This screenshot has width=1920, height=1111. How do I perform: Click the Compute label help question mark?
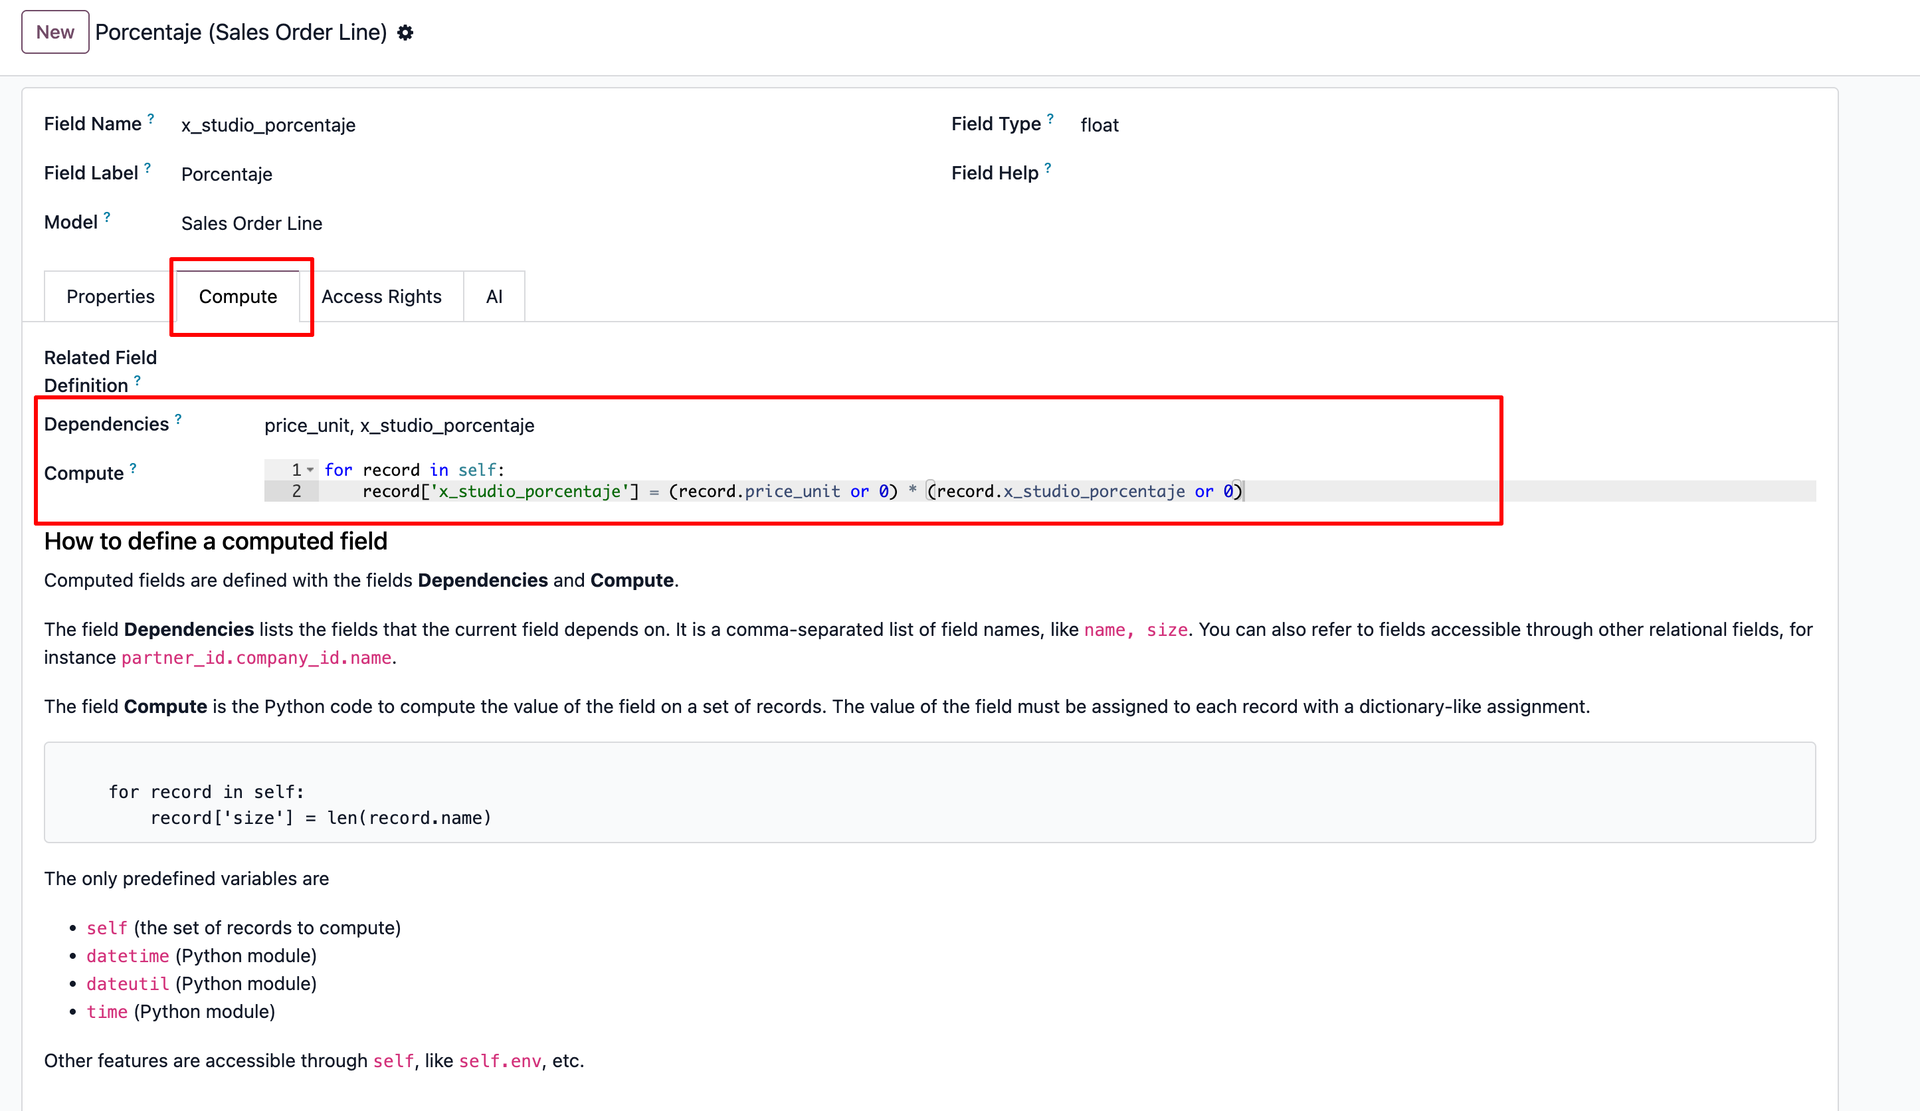pos(133,468)
